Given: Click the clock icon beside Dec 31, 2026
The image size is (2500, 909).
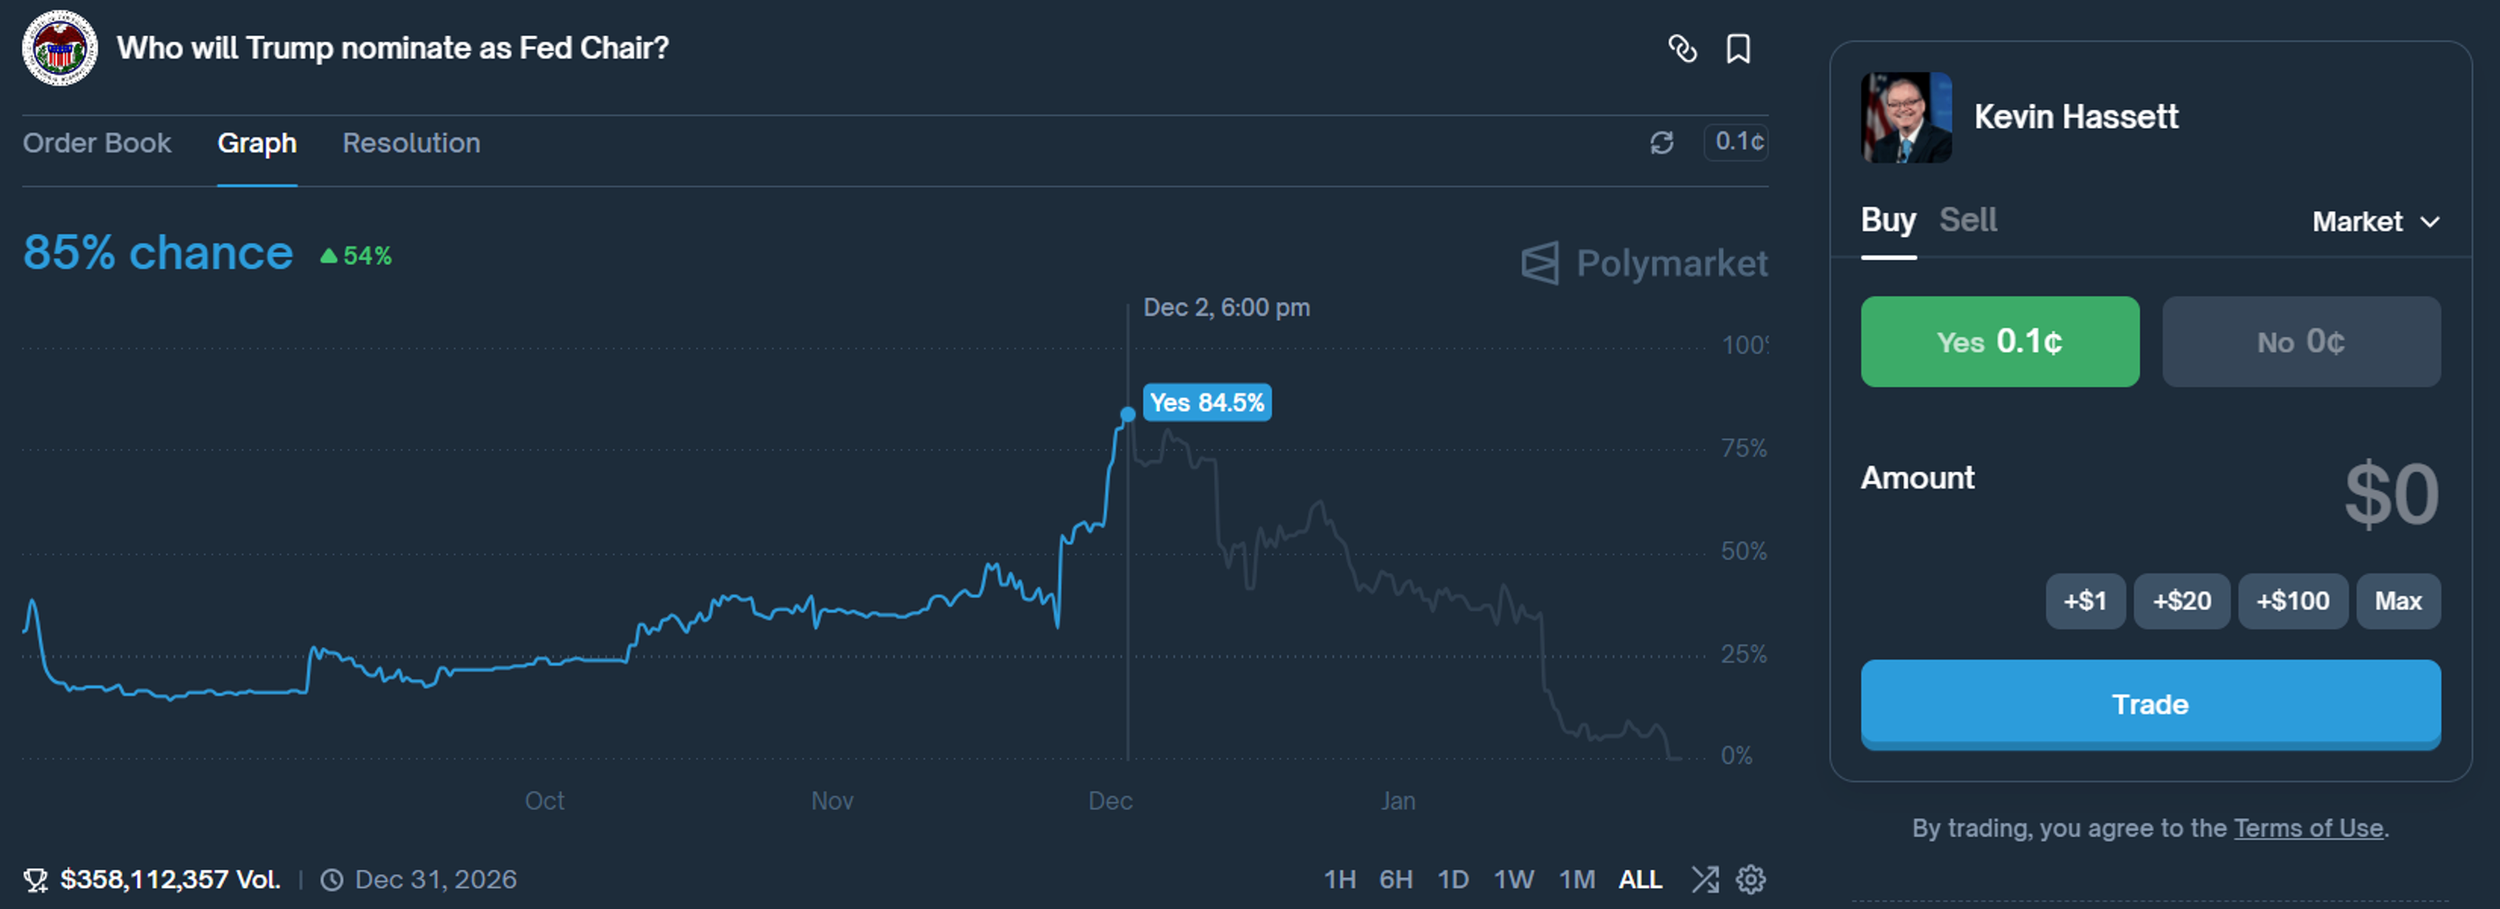Looking at the screenshot, I should click(332, 880).
